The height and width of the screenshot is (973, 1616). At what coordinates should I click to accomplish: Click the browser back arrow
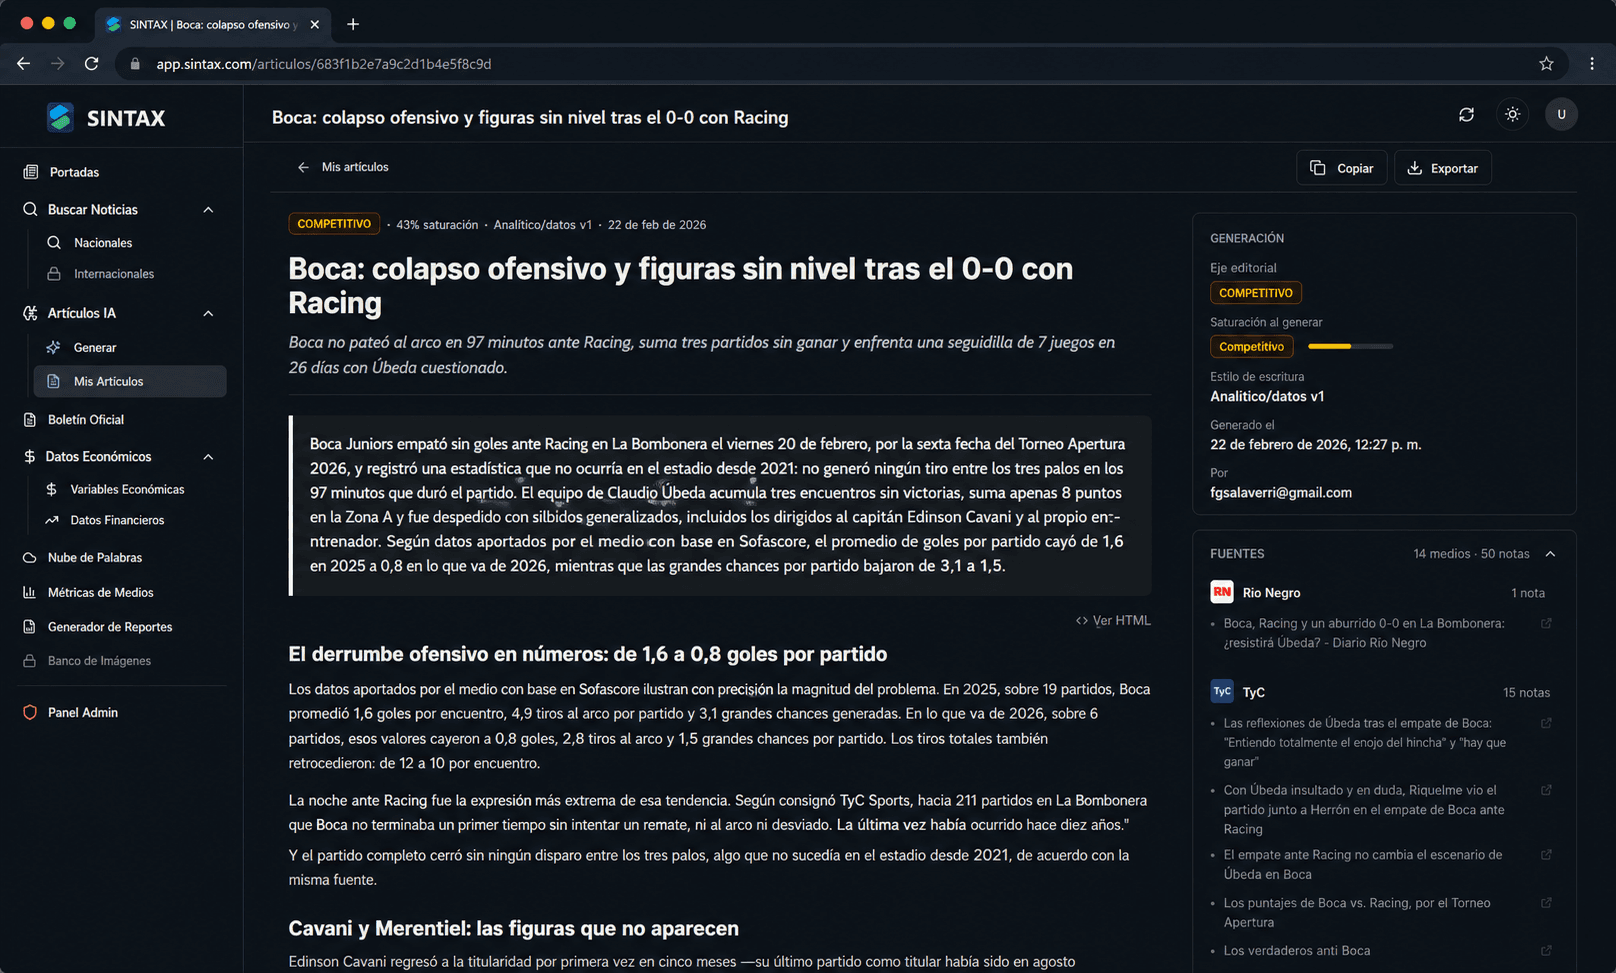tap(24, 64)
